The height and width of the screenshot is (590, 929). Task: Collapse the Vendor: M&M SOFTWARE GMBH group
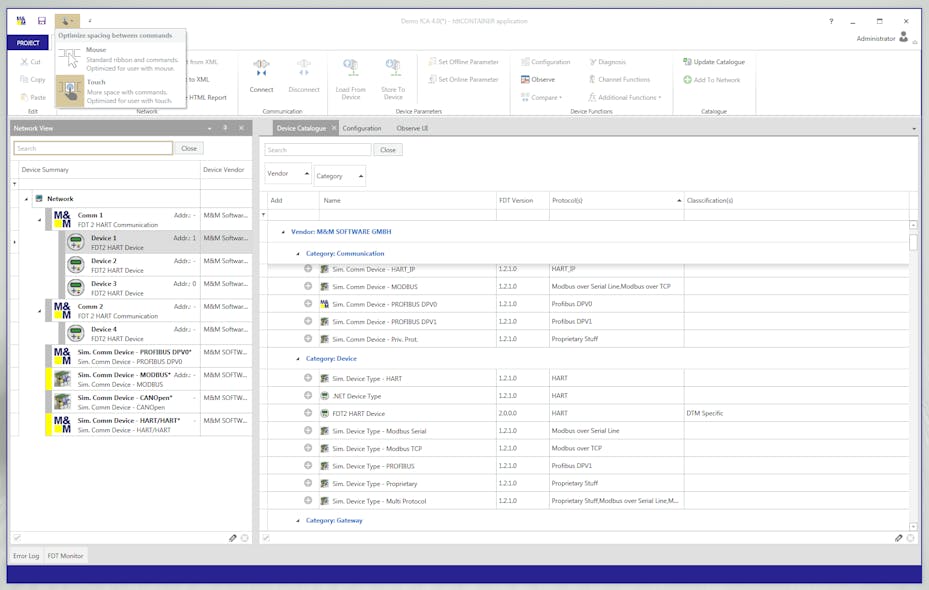pos(283,232)
